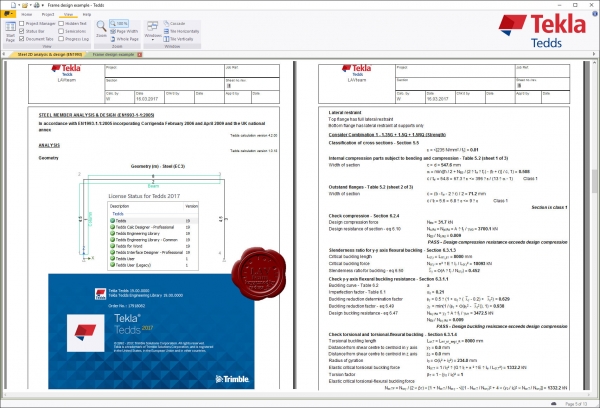Click the small status bar icon beside page count
This screenshot has height=408, width=600.
click(x=553, y=404)
